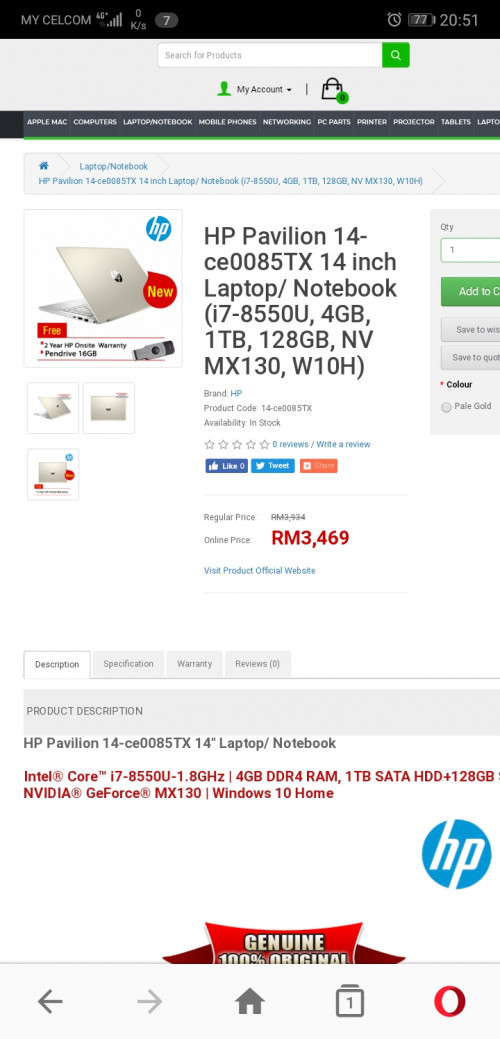This screenshot has height=1039, width=500.
Task: Go to home via breadcrumb house icon
Action: (44, 166)
